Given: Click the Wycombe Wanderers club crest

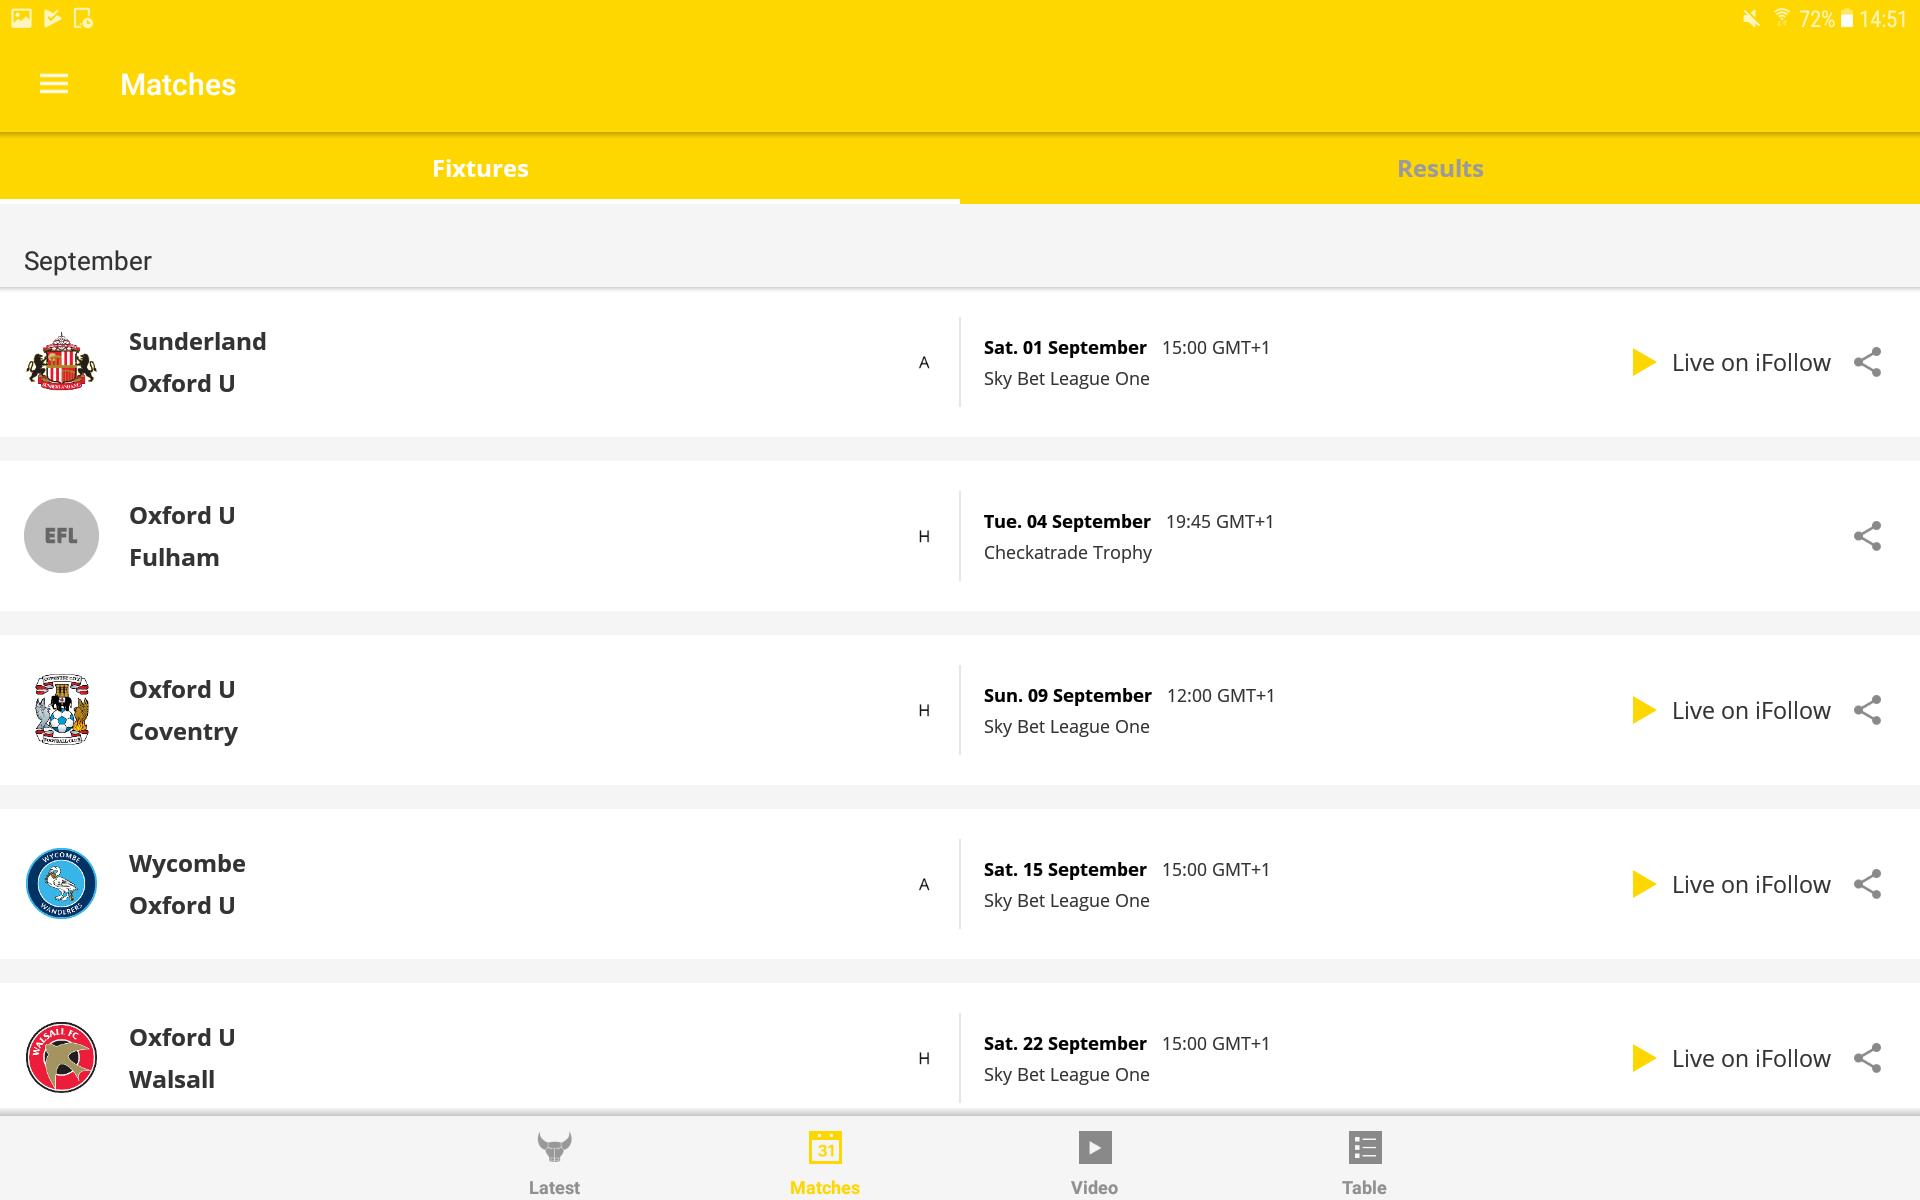Looking at the screenshot, I should tap(61, 883).
